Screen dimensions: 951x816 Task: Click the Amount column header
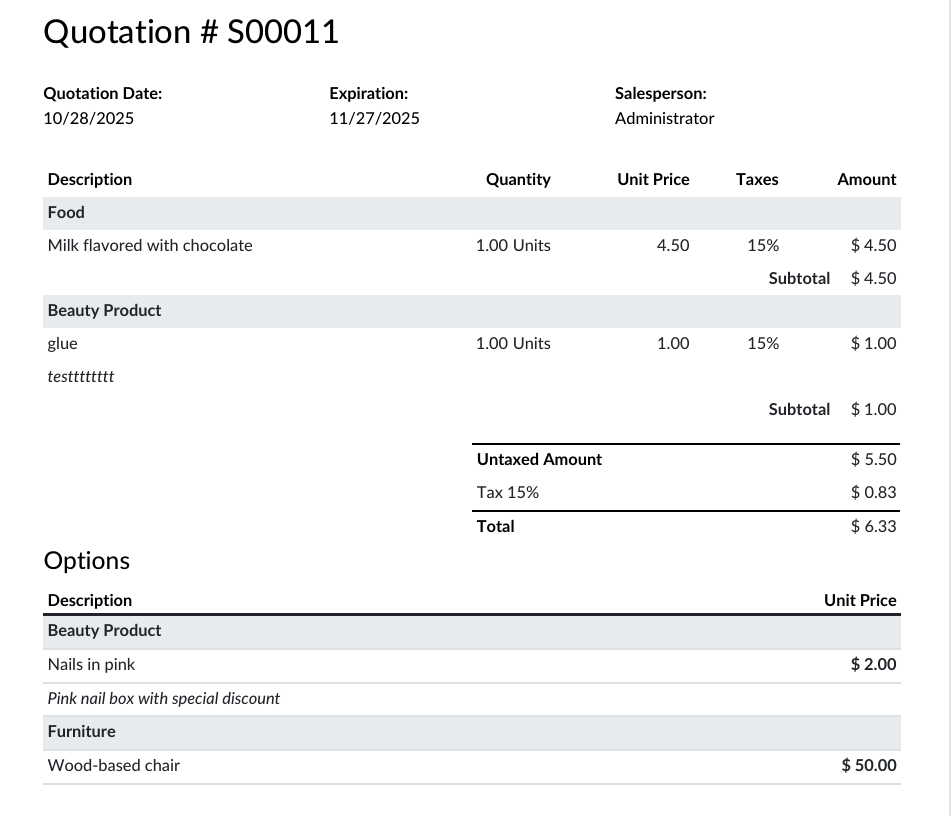866,179
